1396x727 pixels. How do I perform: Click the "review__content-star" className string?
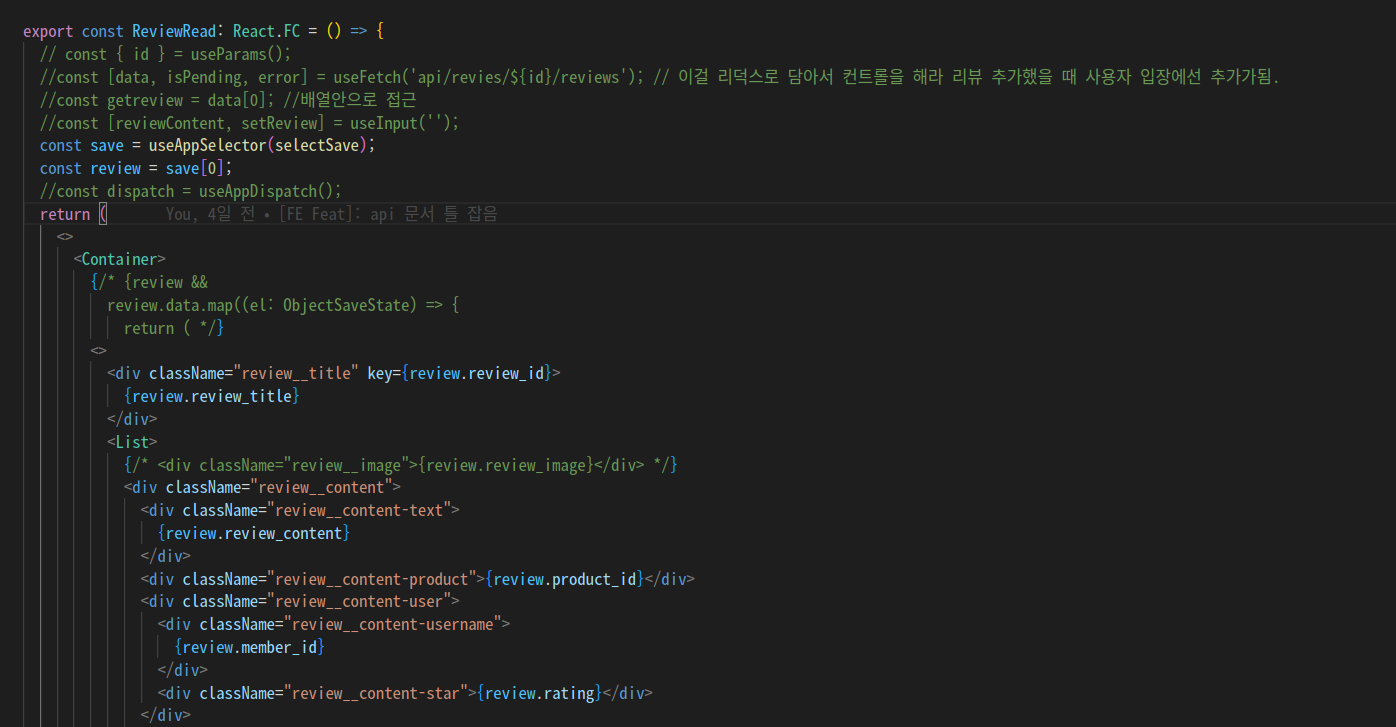point(375,693)
